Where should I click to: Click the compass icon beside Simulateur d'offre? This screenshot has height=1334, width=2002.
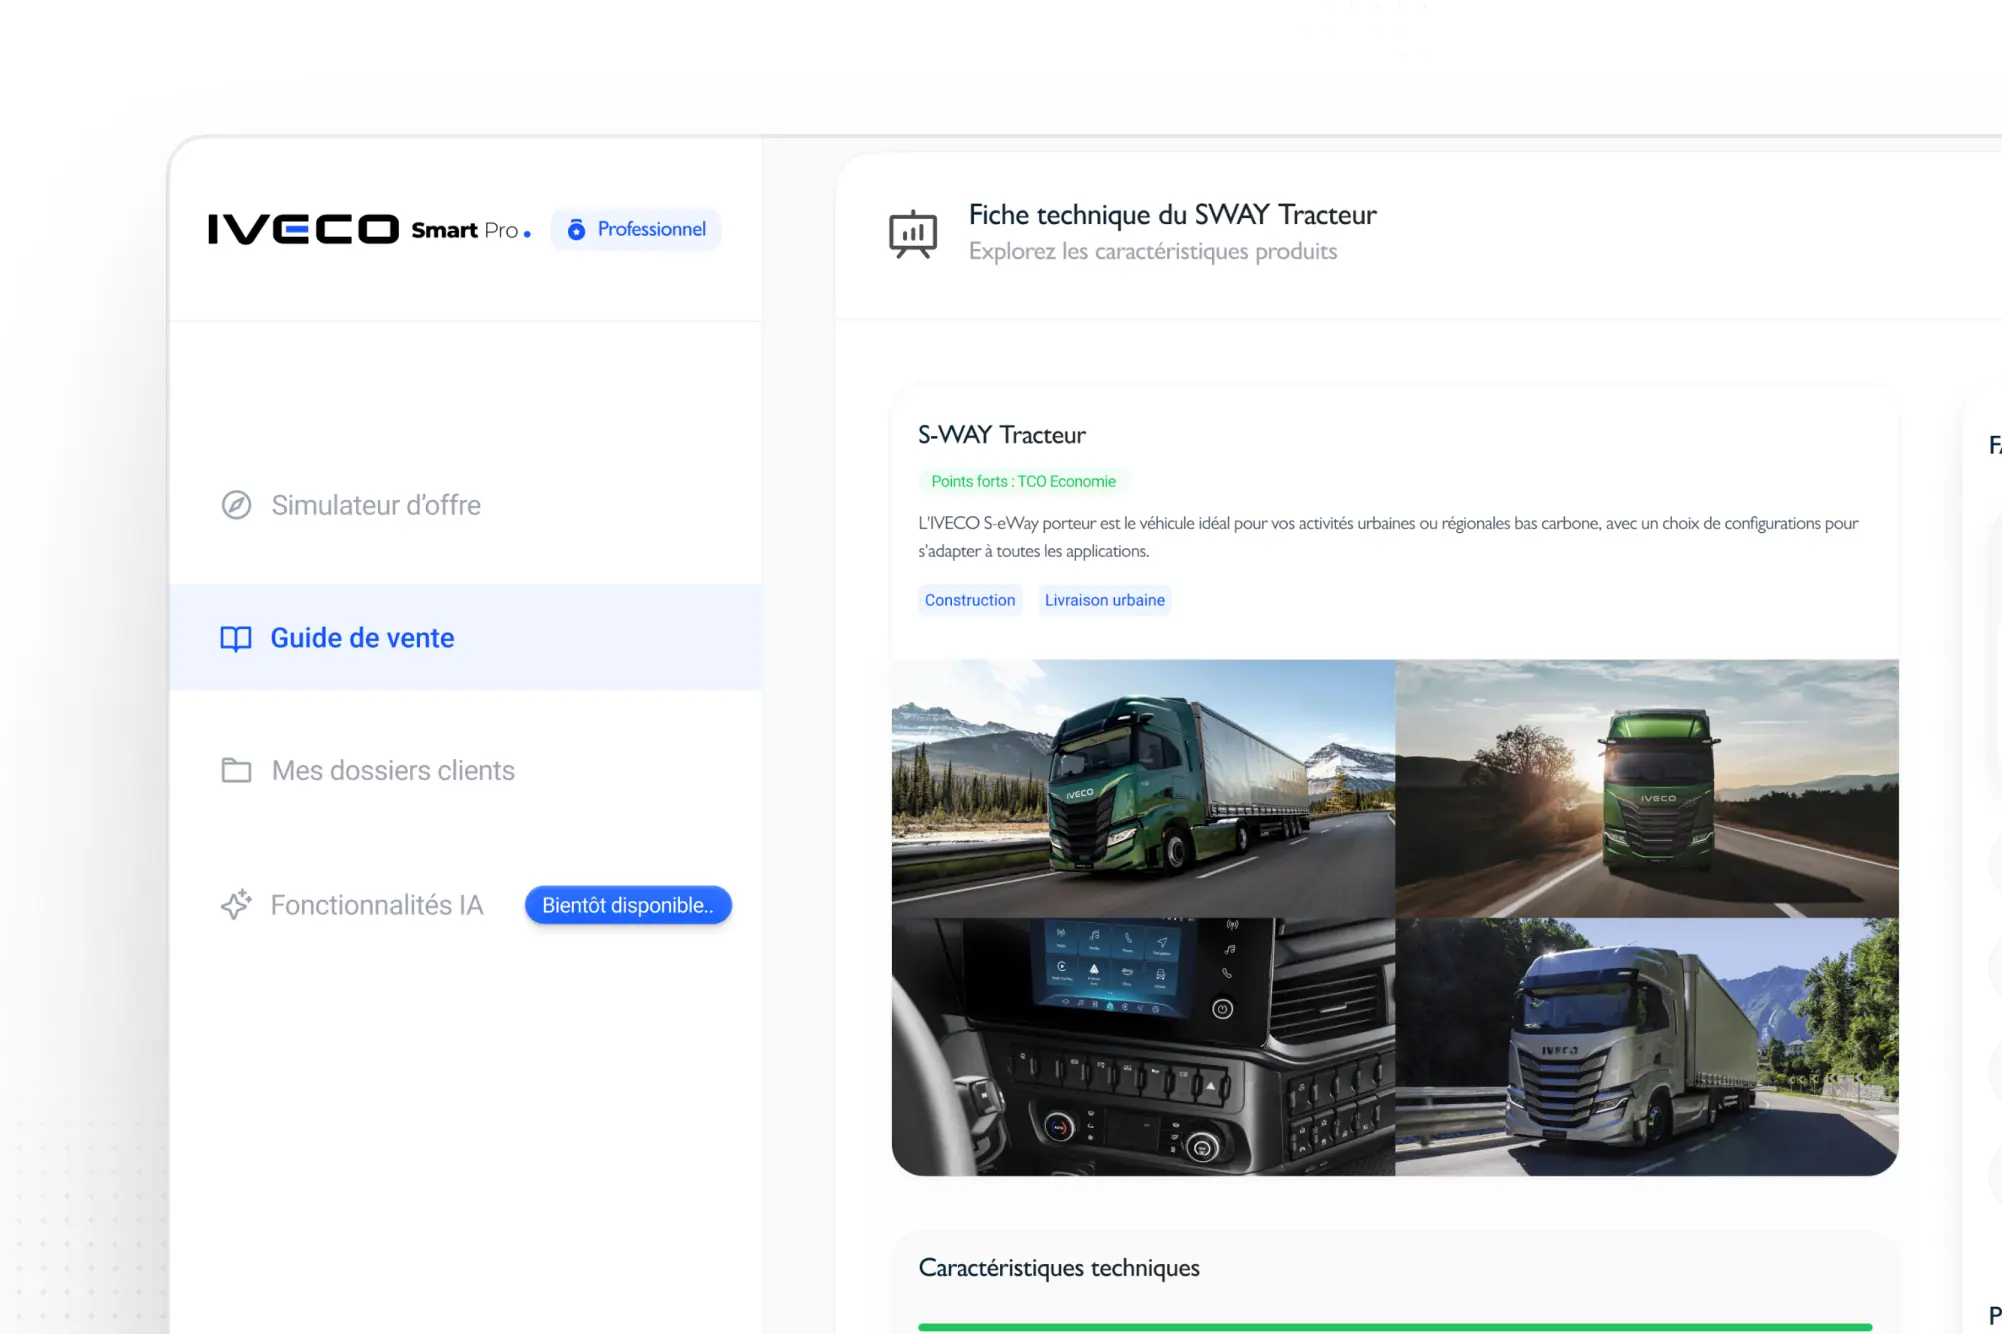point(236,505)
